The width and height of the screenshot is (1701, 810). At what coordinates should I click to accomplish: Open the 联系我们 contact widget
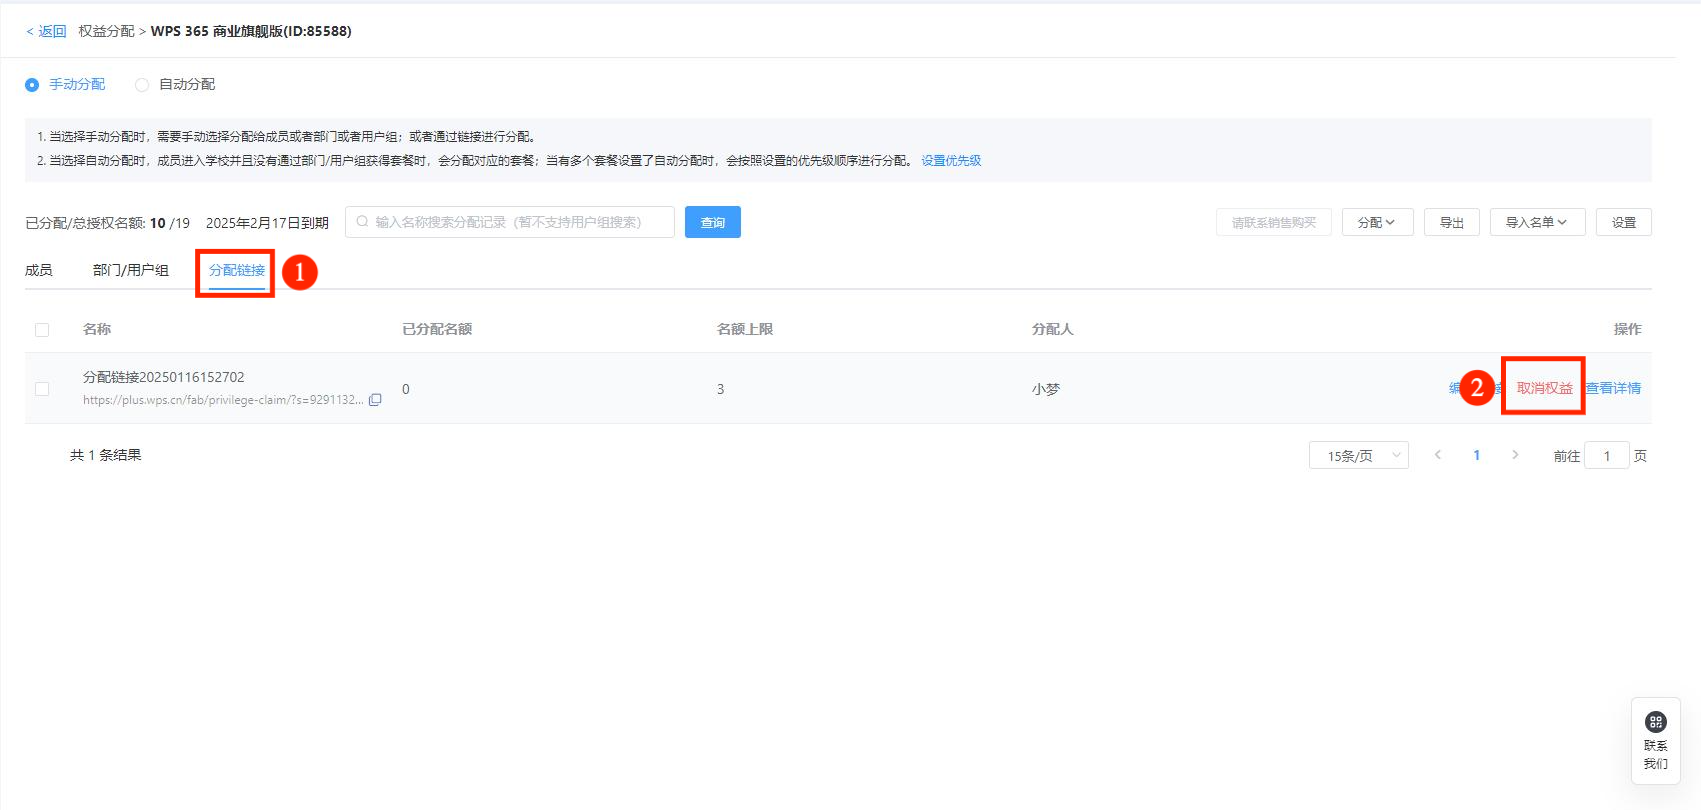pyautogui.click(x=1655, y=741)
